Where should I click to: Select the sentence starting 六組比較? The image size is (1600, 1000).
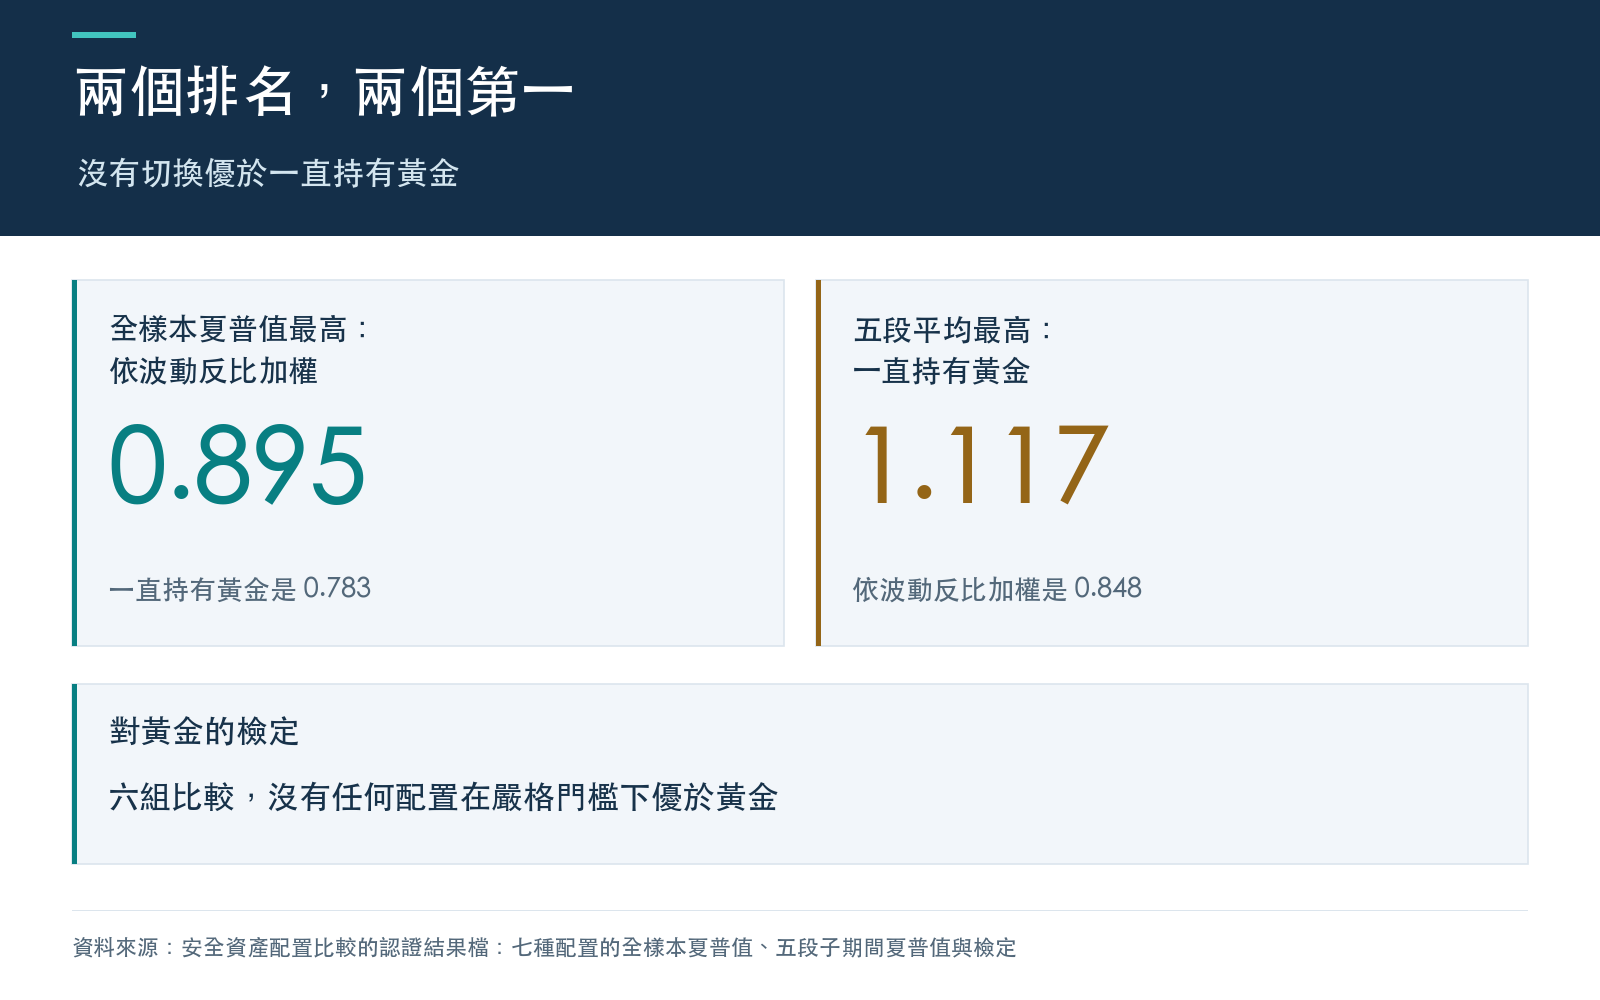443,798
